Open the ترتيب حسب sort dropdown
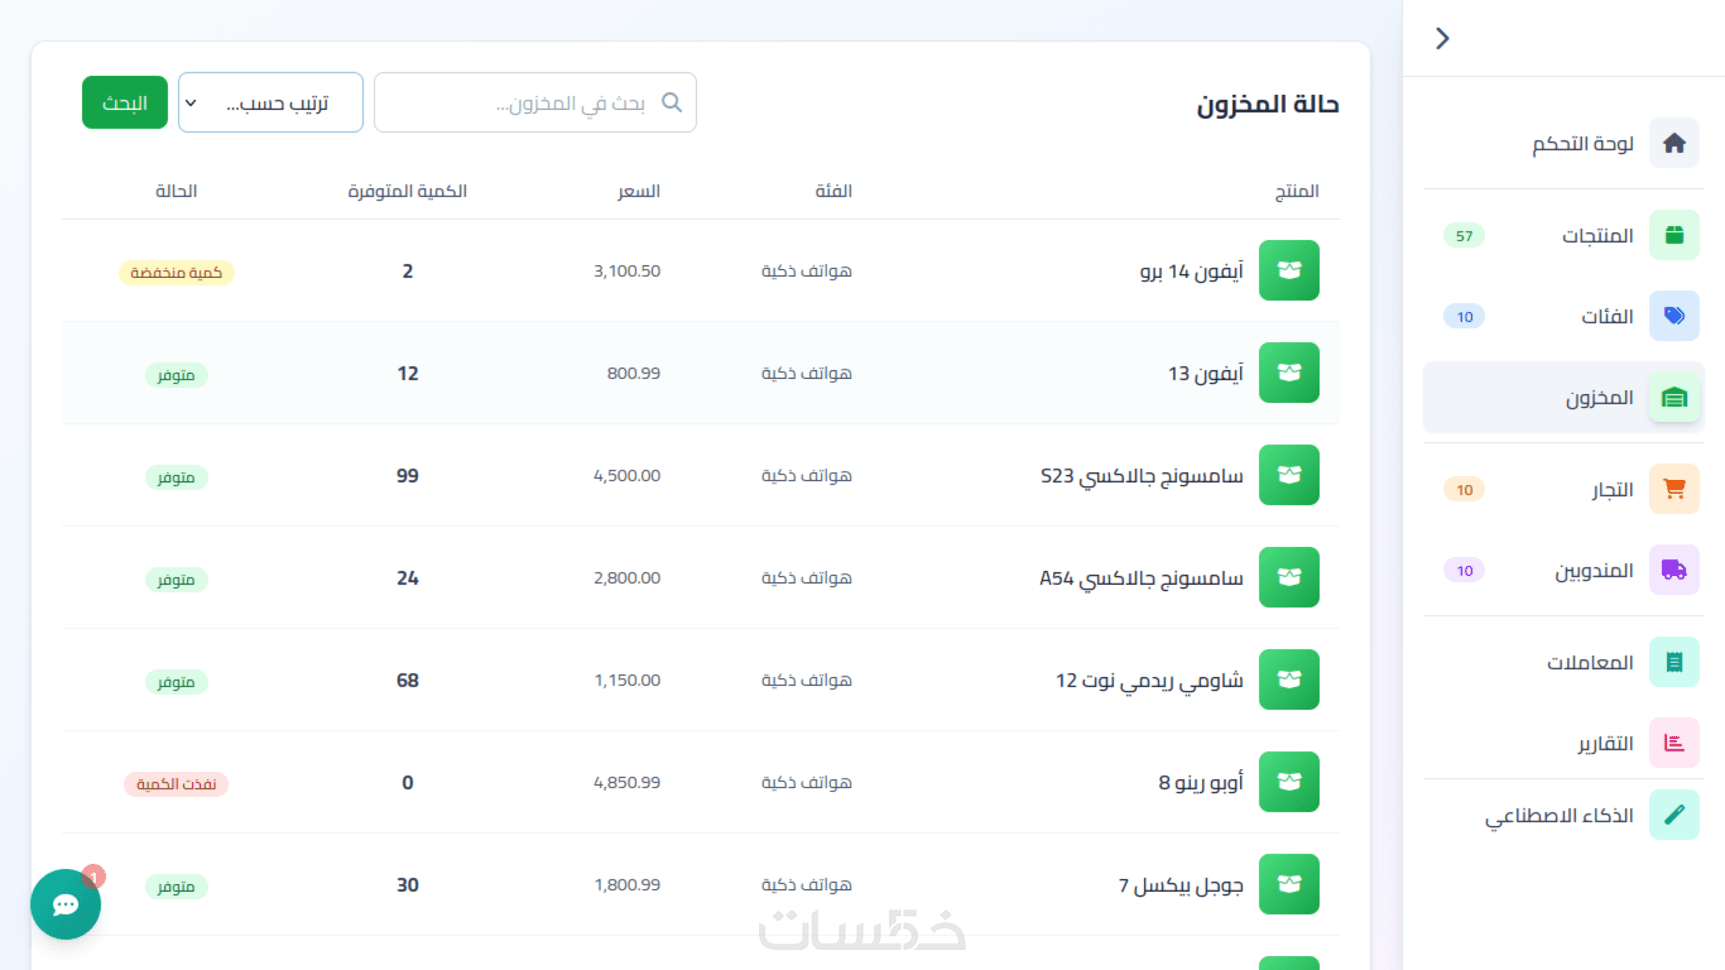 [x=270, y=102]
